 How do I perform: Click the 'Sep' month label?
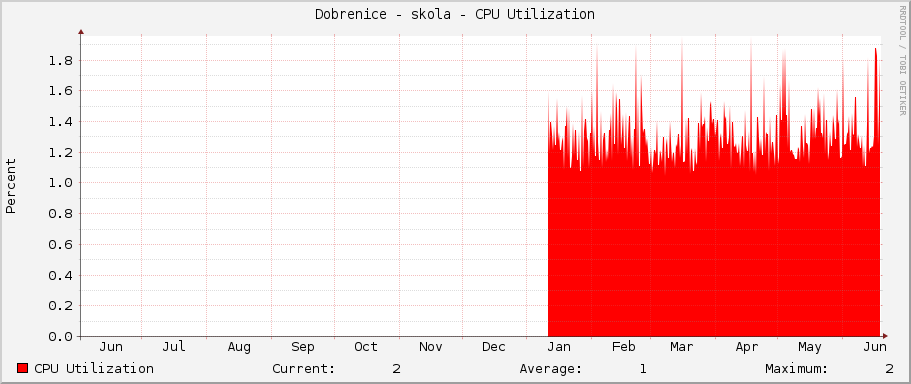coord(303,347)
